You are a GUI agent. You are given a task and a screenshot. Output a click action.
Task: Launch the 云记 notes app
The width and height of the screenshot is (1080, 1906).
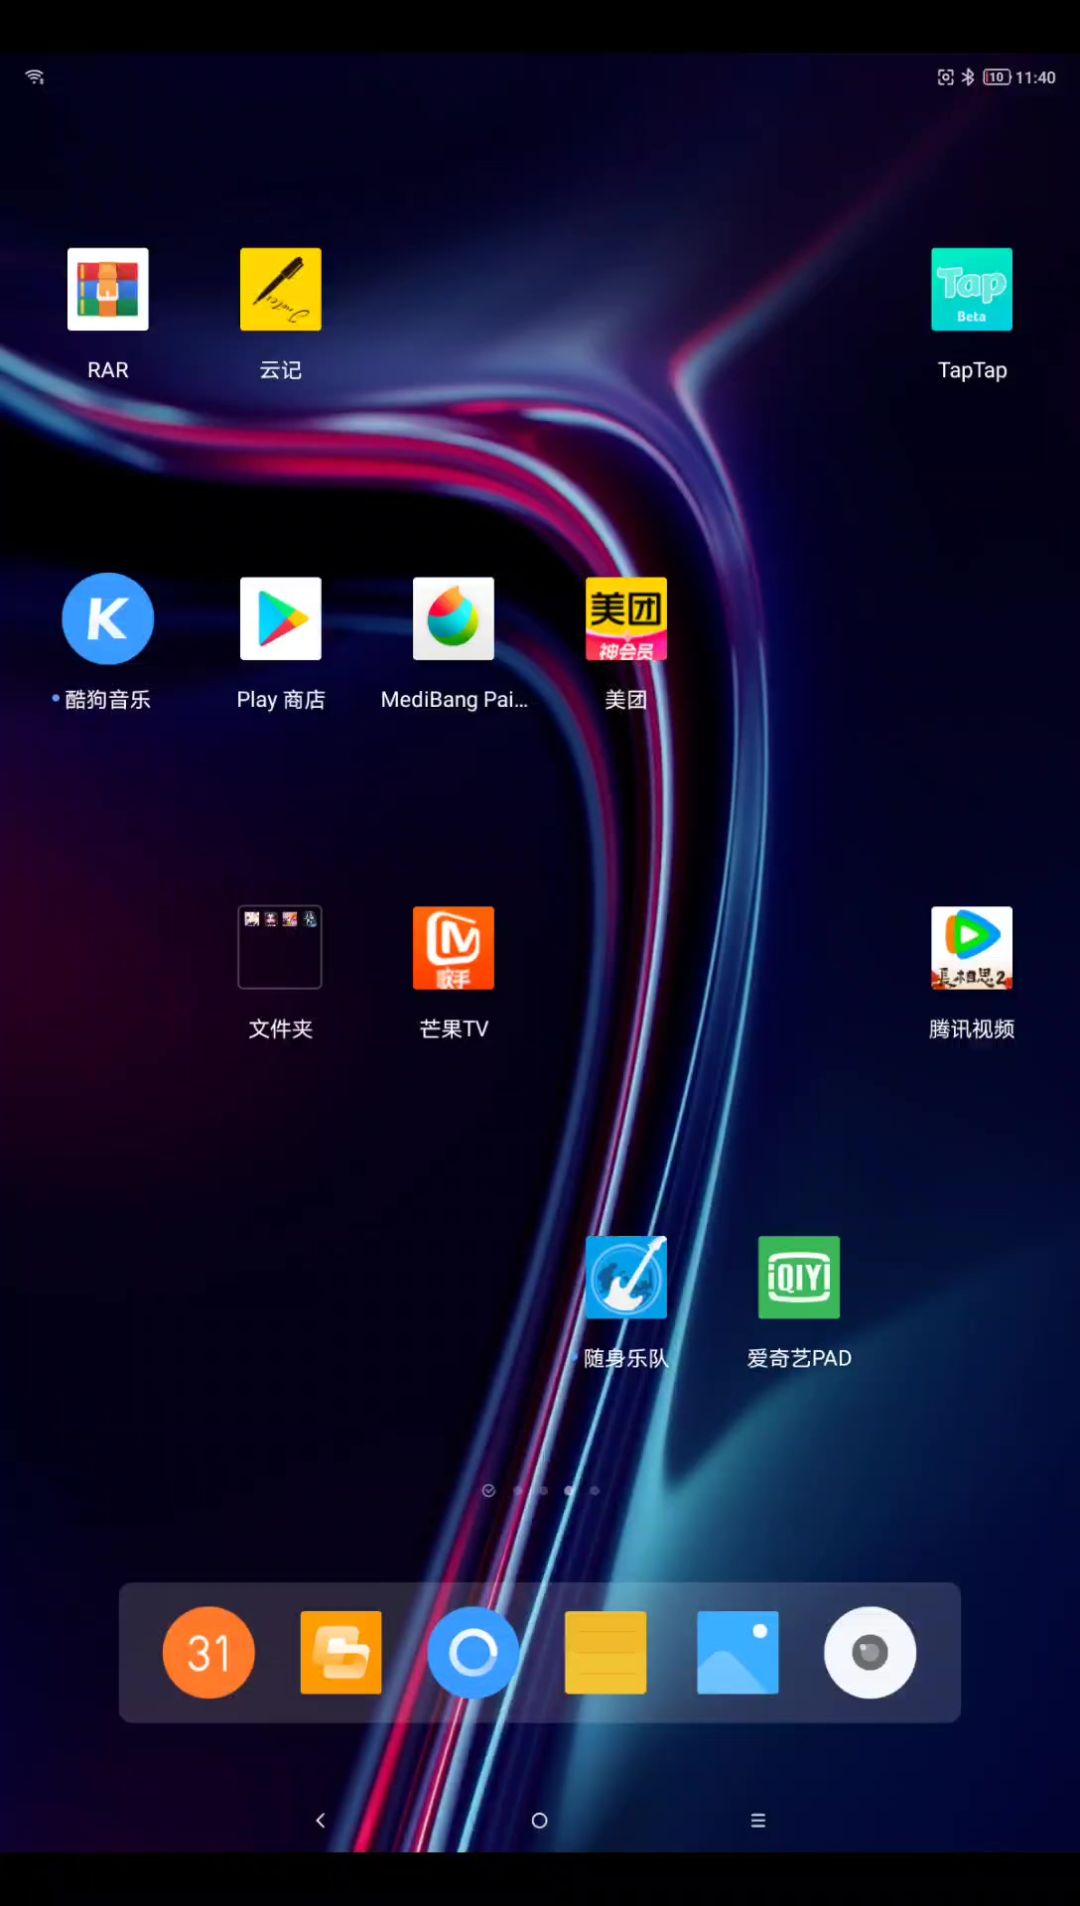click(280, 289)
